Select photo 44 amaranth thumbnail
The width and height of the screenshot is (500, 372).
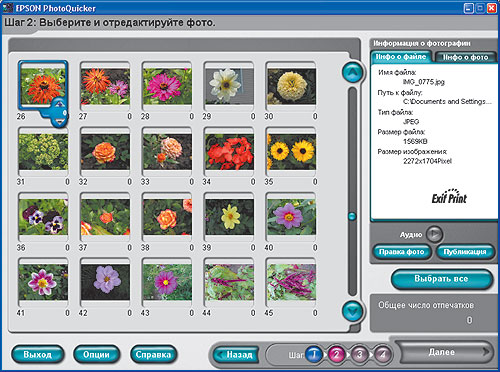tap(229, 283)
